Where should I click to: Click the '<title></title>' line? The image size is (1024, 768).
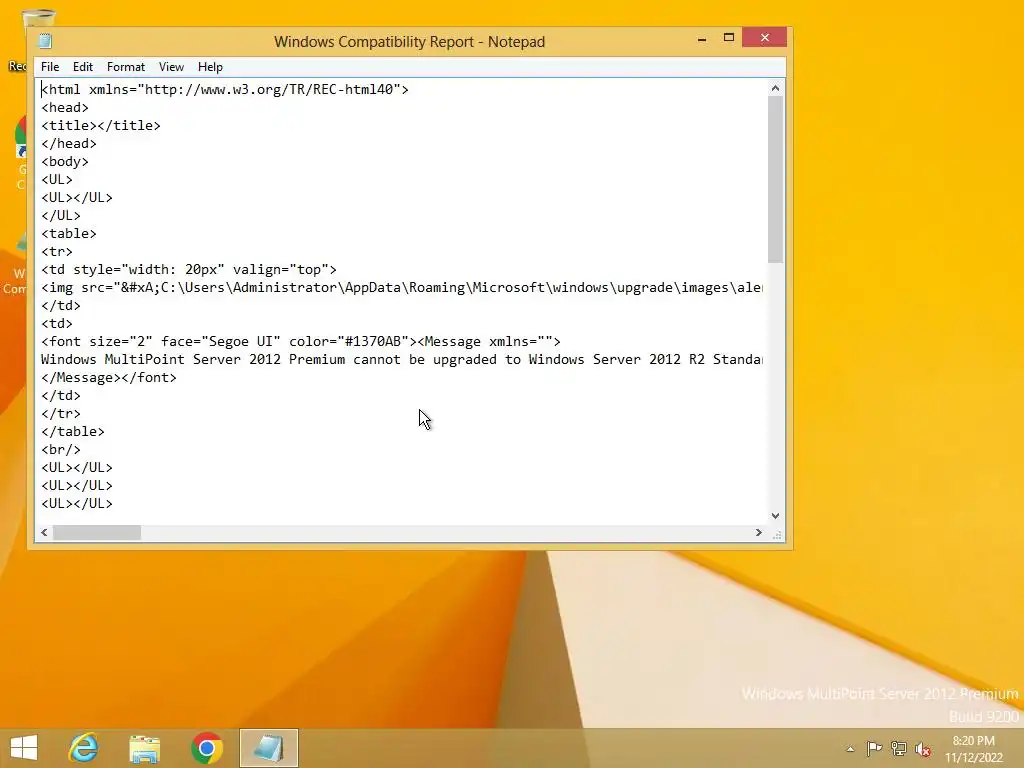101,125
